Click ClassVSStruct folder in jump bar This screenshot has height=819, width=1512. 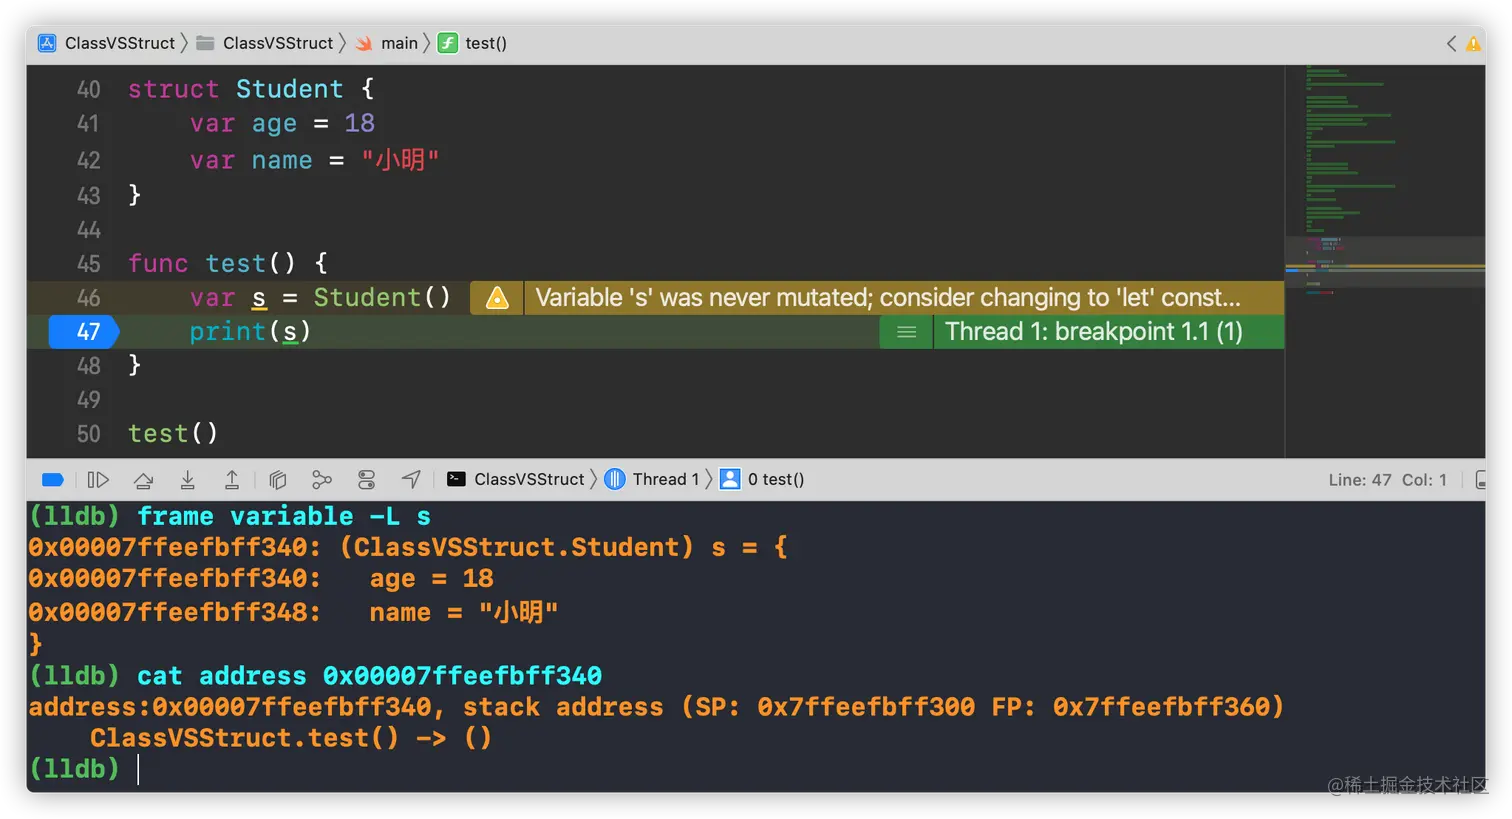click(x=265, y=43)
